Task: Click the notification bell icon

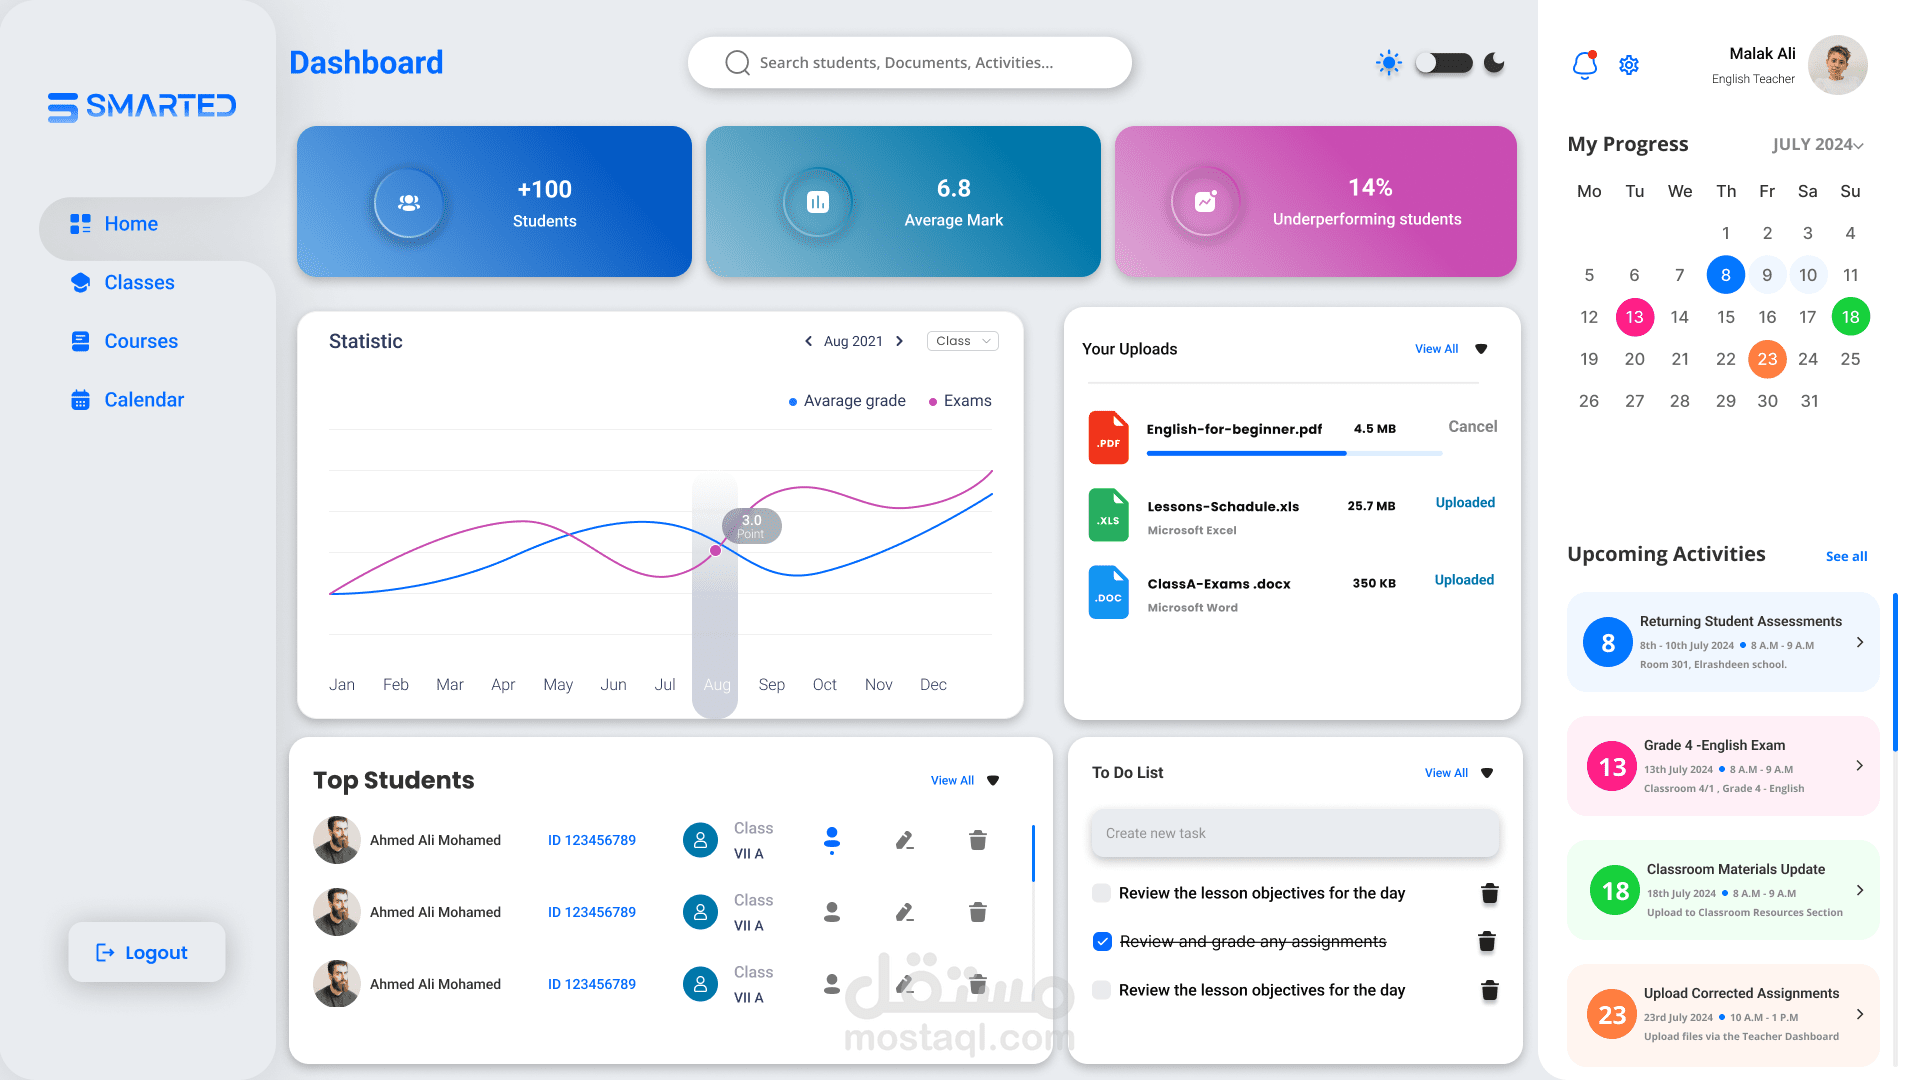Action: (1584, 63)
